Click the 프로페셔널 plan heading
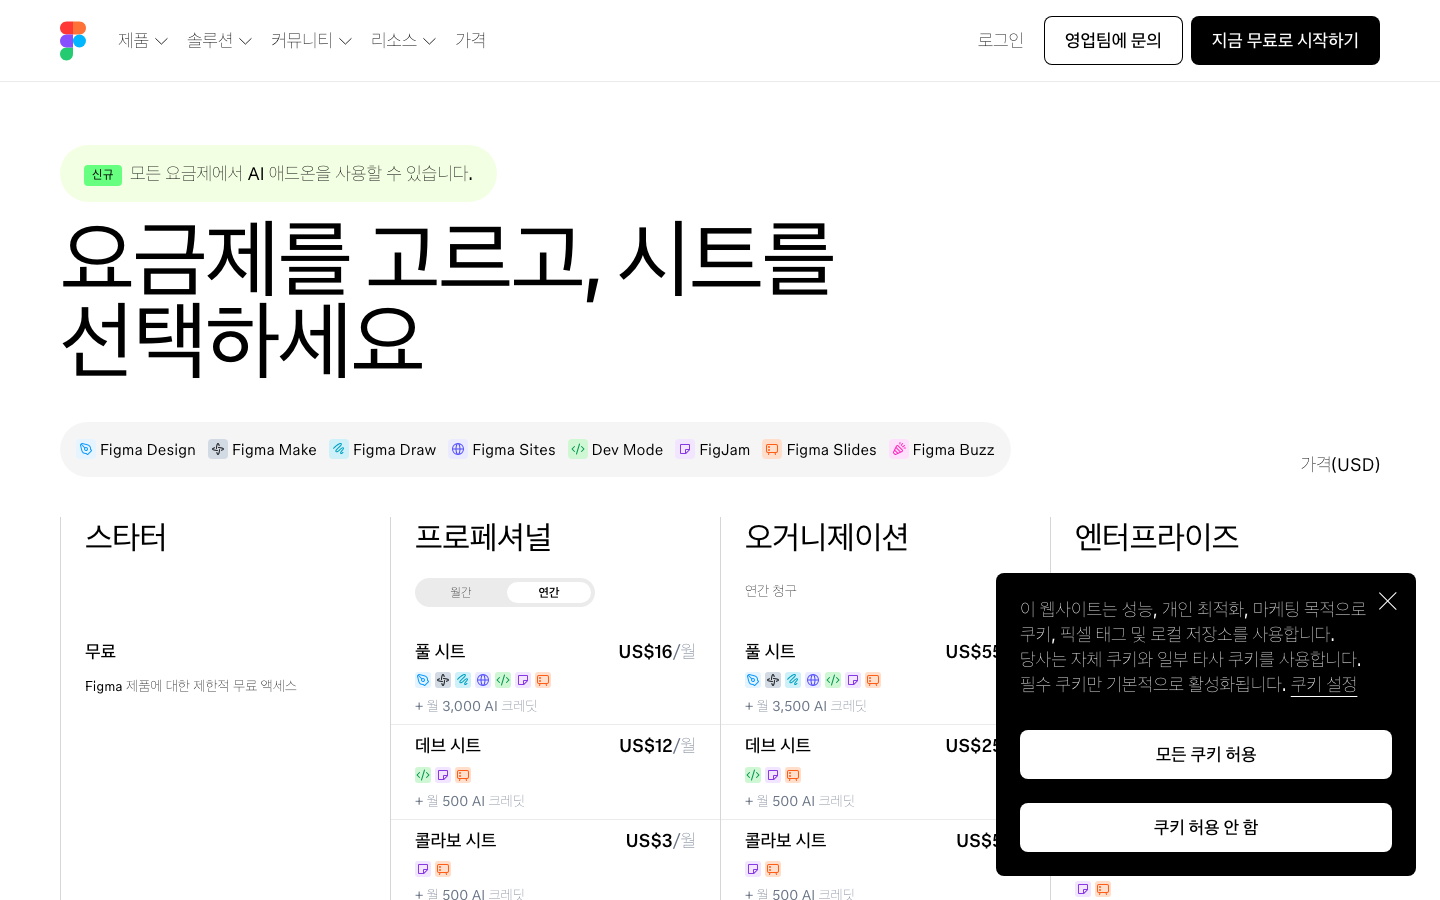Screen dimensions: 1440x900 coord(483,537)
